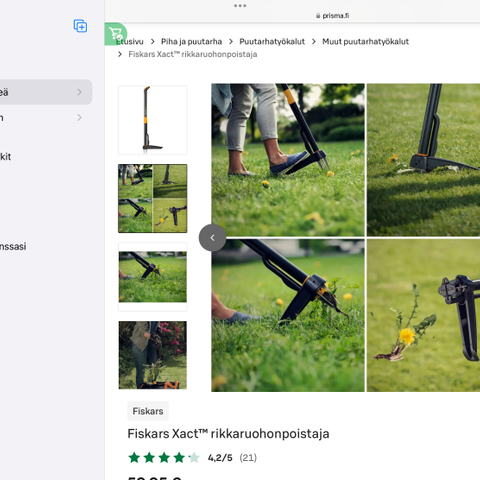Image resolution: width=480 pixels, height=480 pixels.
Task: Click the prisma.fi address bar
Action: [332, 16]
